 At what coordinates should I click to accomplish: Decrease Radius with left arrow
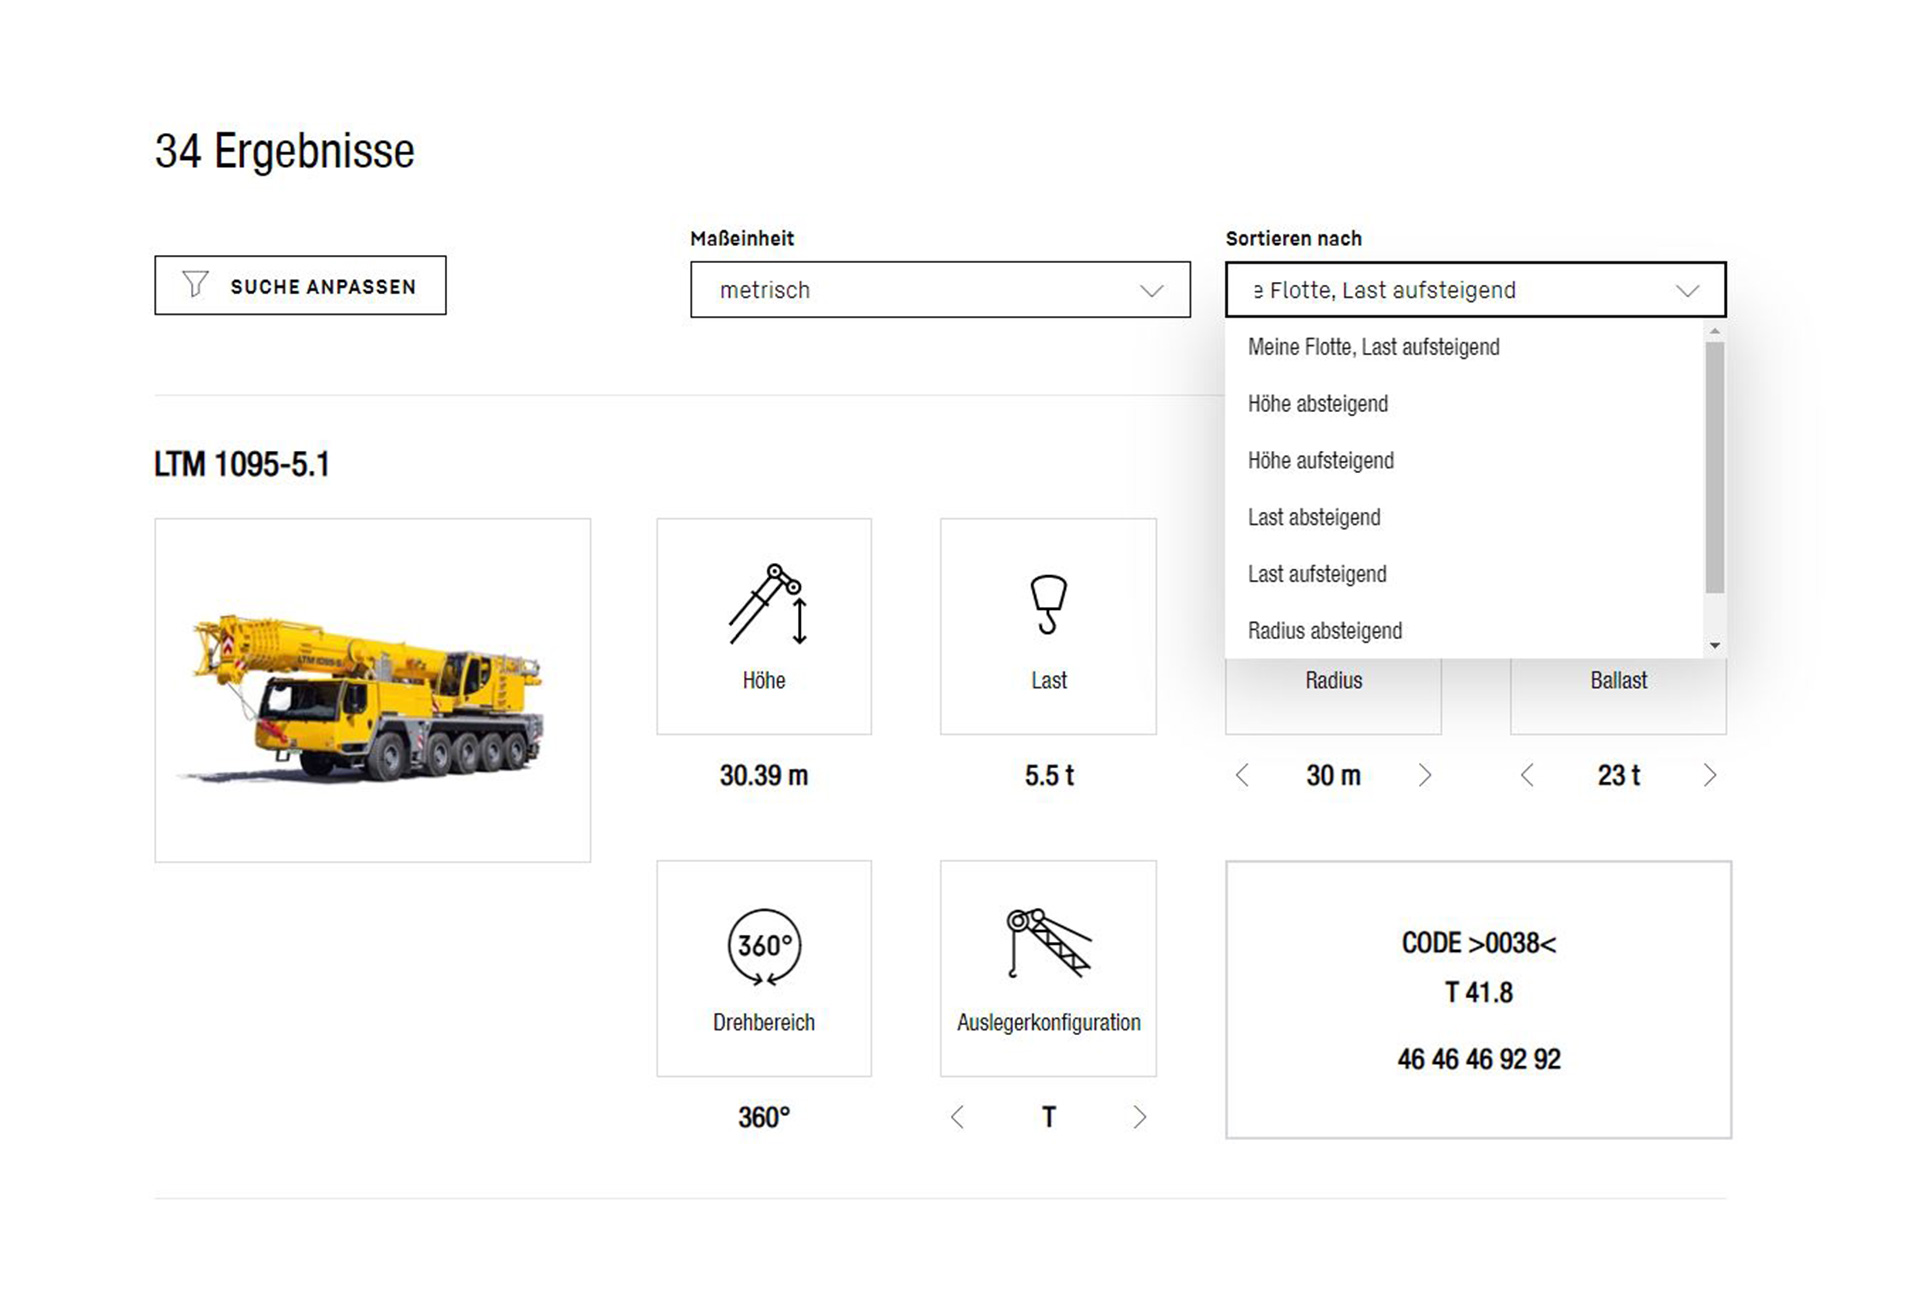1242,775
